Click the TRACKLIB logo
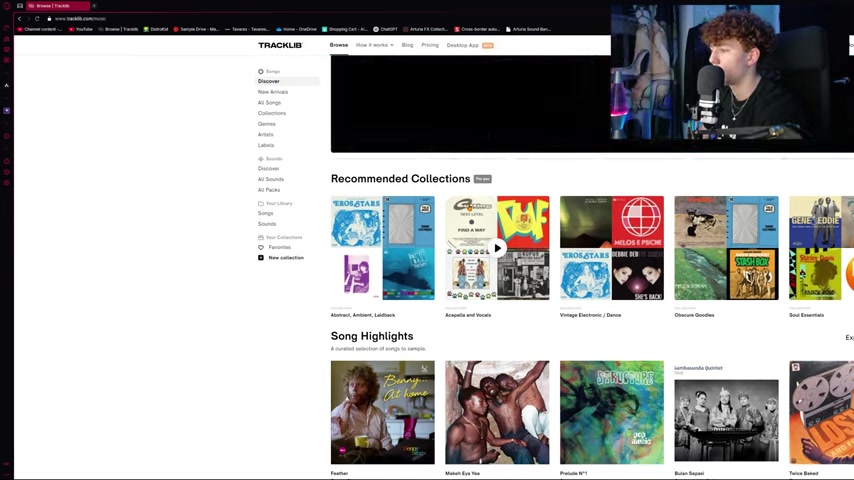The width and height of the screenshot is (854, 480). pyautogui.click(x=280, y=45)
